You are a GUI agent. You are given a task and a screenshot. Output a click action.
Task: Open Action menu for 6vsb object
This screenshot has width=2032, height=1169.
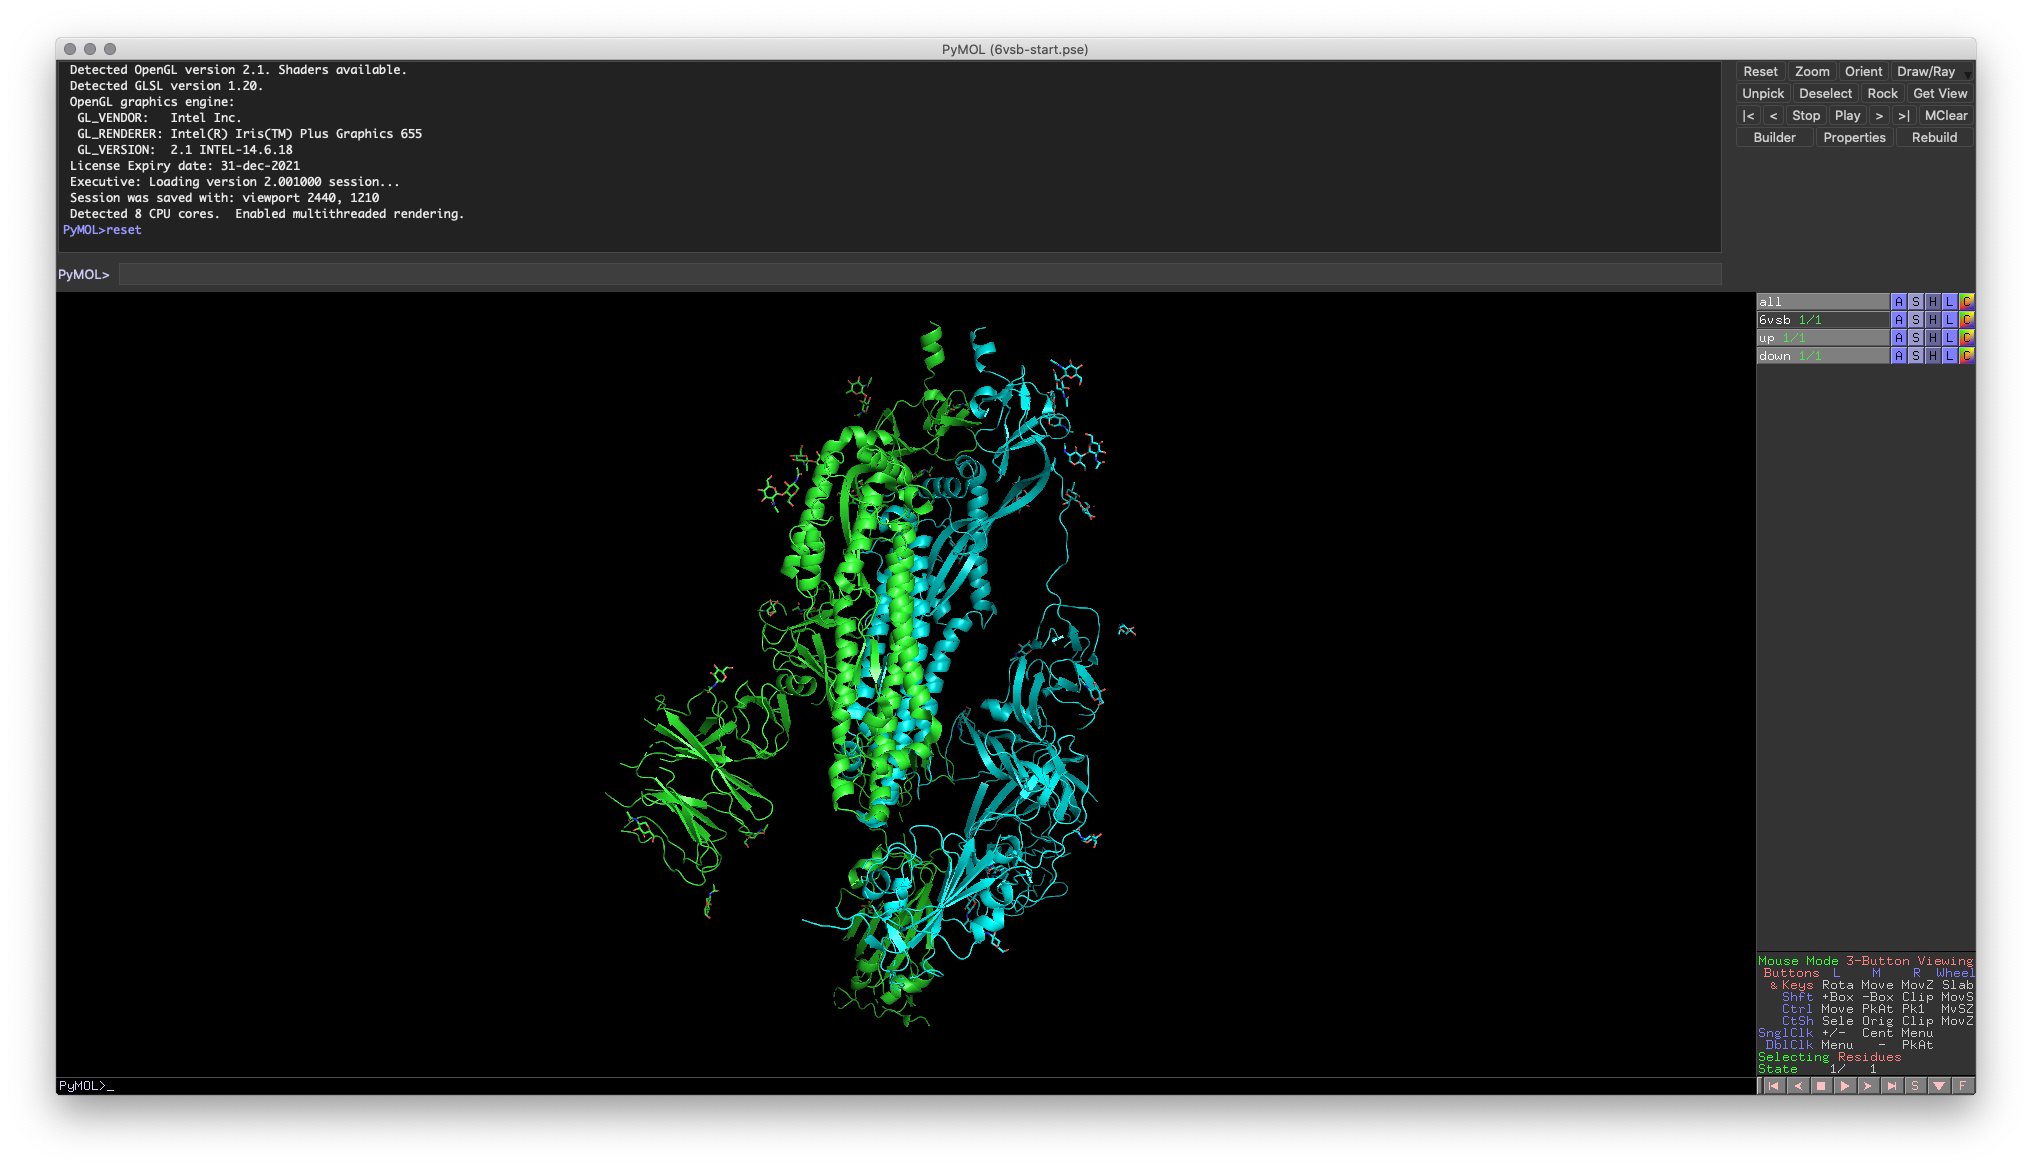click(x=1899, y=320)
